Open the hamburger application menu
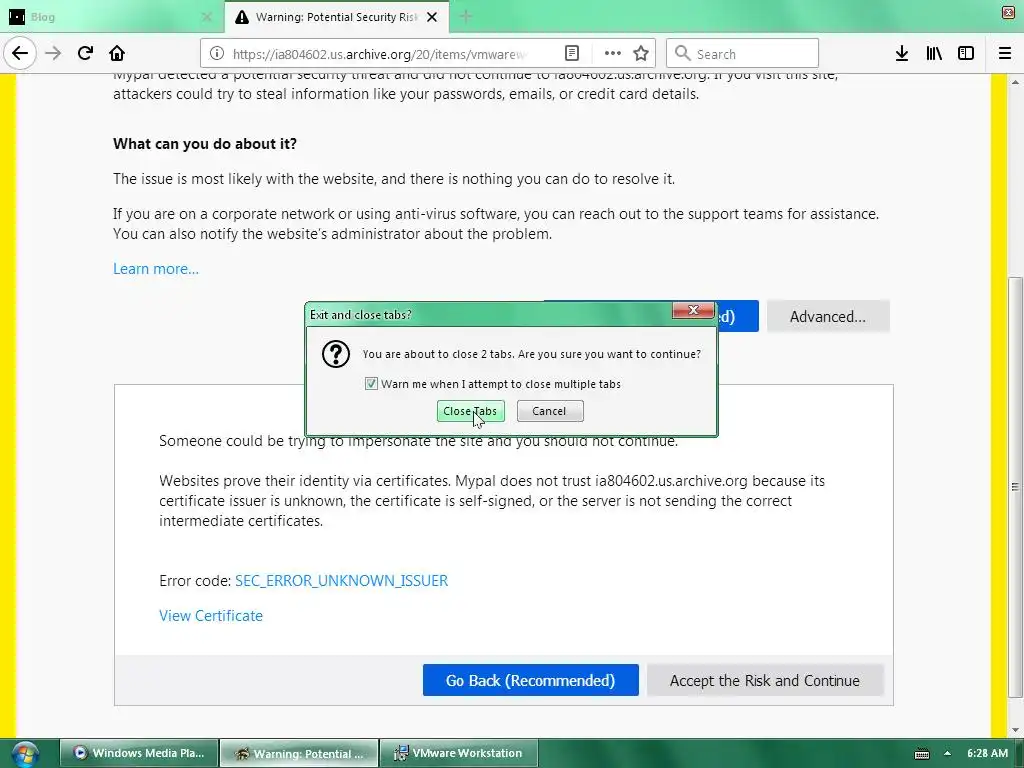 1005,54
